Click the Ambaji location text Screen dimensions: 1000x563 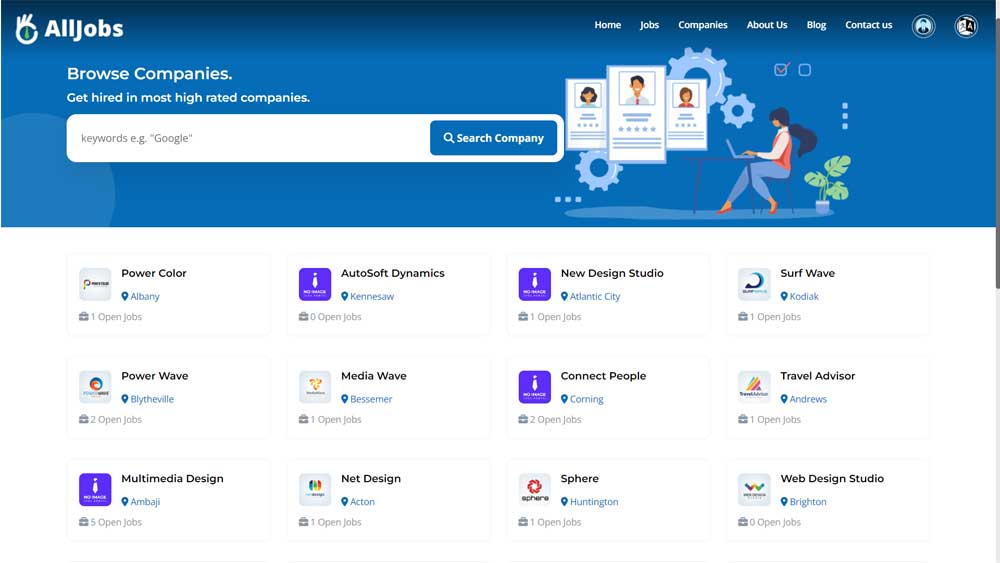coord(145,502)
